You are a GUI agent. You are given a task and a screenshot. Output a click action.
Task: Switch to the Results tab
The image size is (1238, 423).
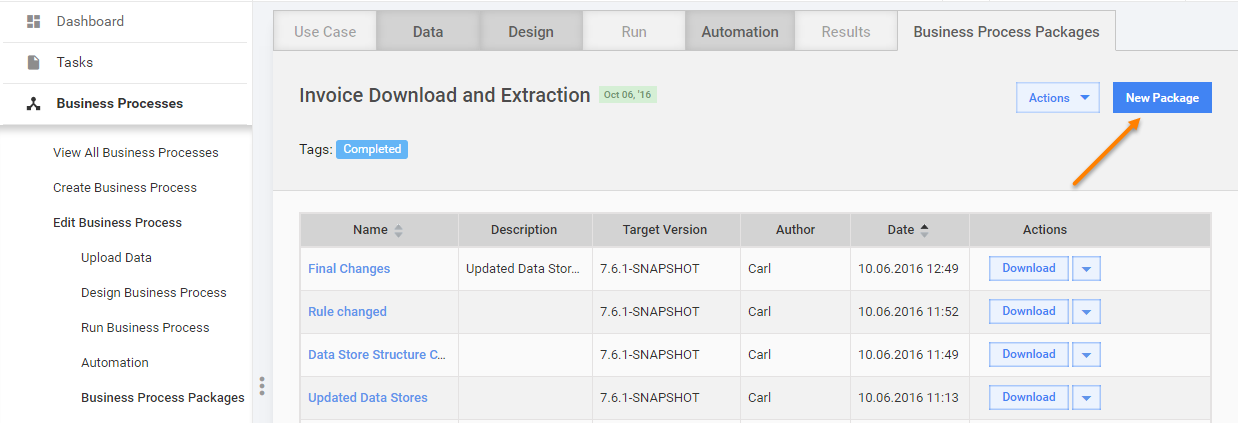click(x=846, y=32)
